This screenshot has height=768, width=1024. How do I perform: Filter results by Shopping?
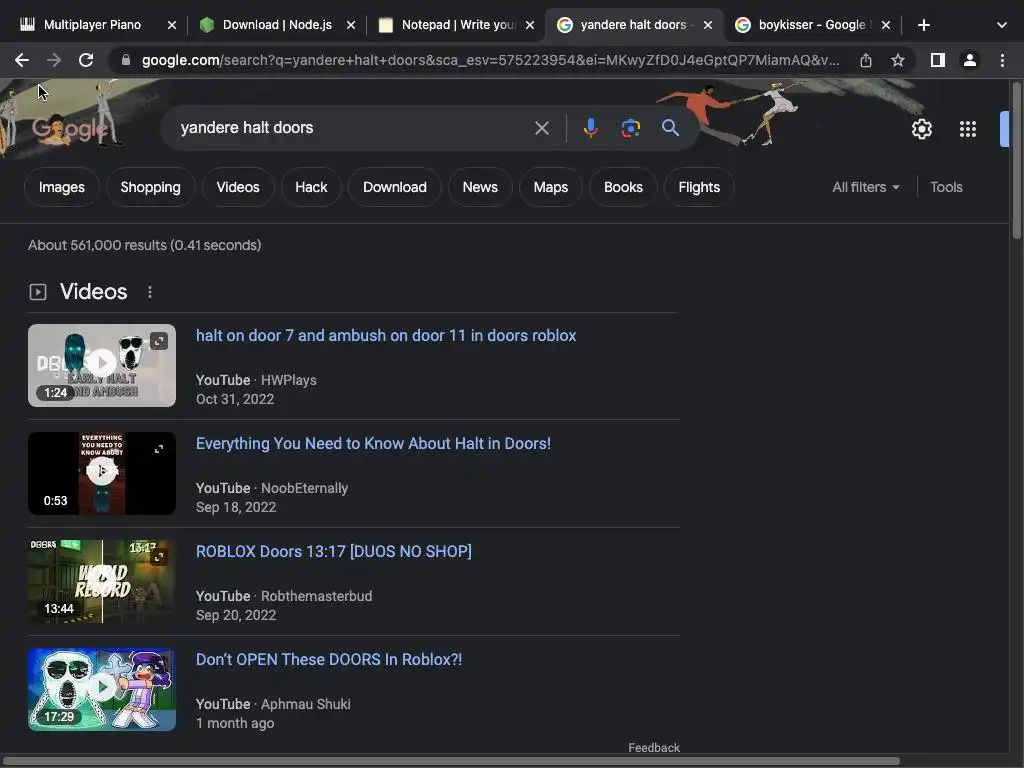(x=150, y=187)
